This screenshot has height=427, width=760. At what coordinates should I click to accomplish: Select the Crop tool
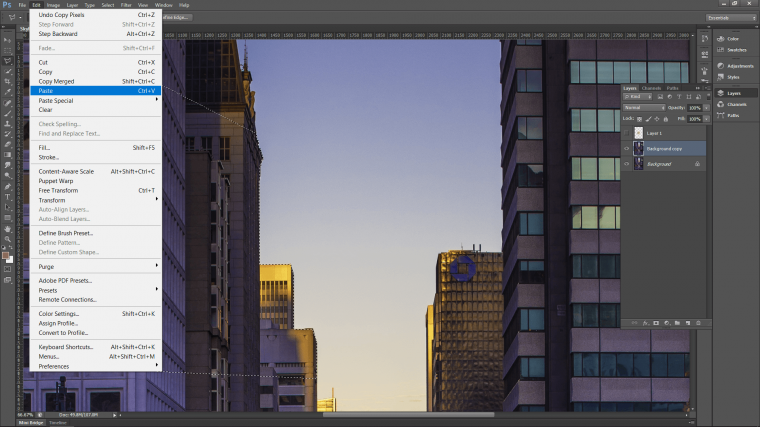click(x=7, y=81)
